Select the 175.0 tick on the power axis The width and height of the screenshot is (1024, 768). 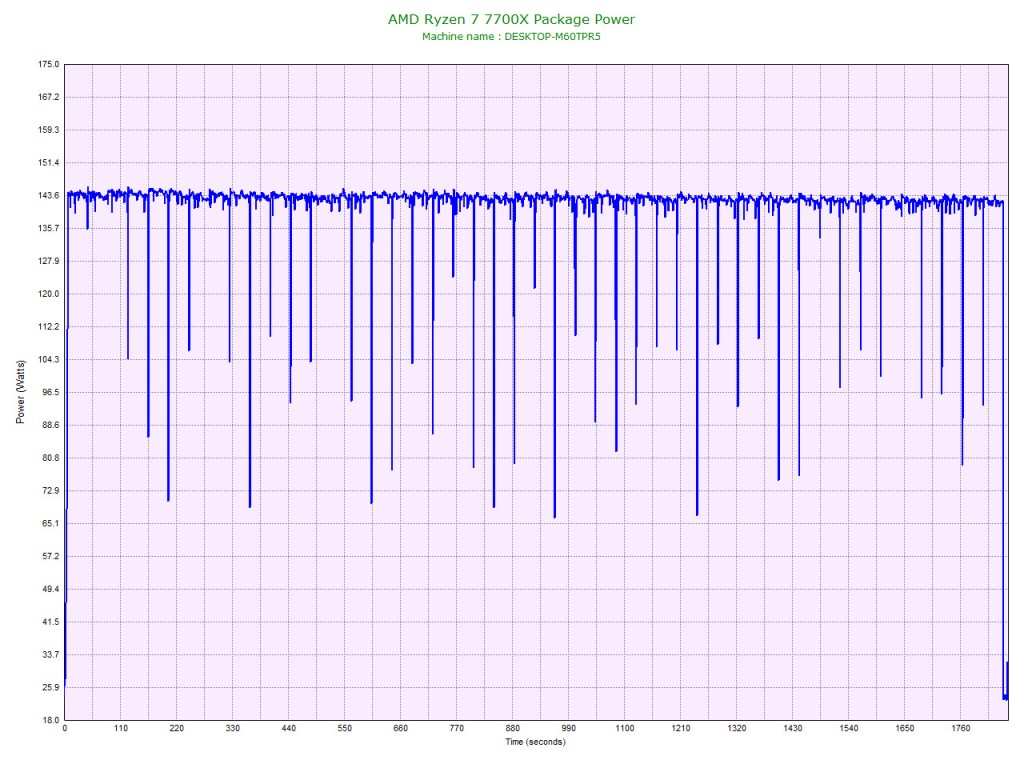coord(48,64)
